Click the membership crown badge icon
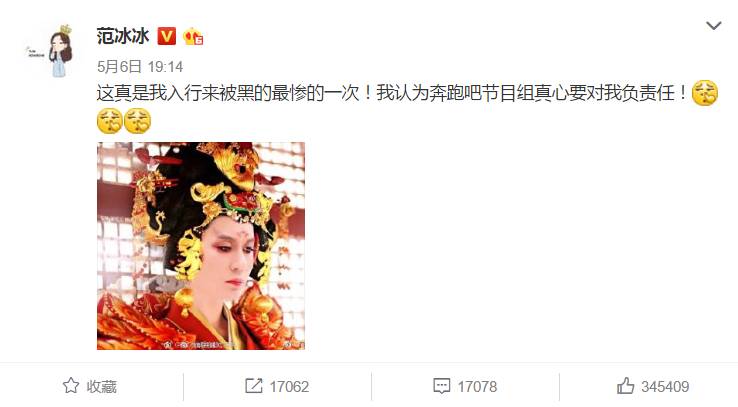738x407 pixels. pos(193,37)
